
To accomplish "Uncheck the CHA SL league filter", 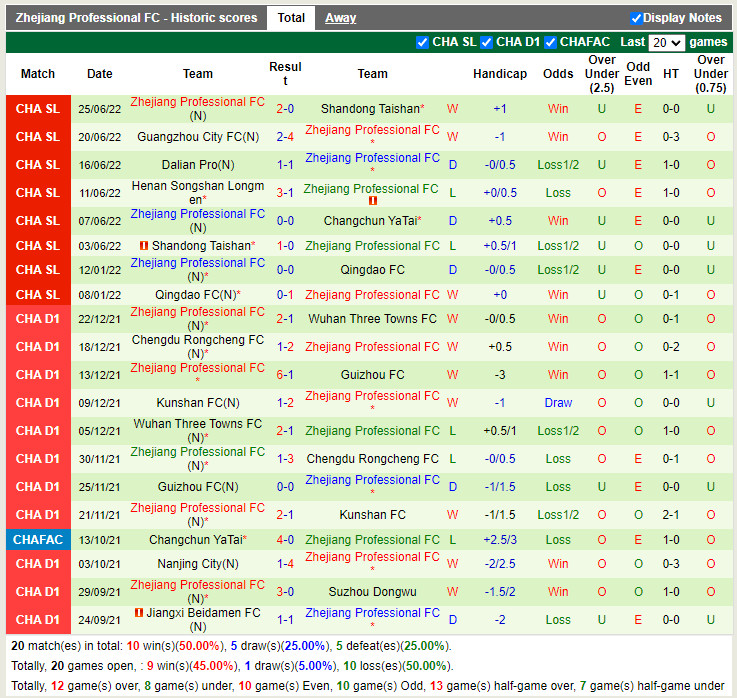I will click(x=422, y=42).
